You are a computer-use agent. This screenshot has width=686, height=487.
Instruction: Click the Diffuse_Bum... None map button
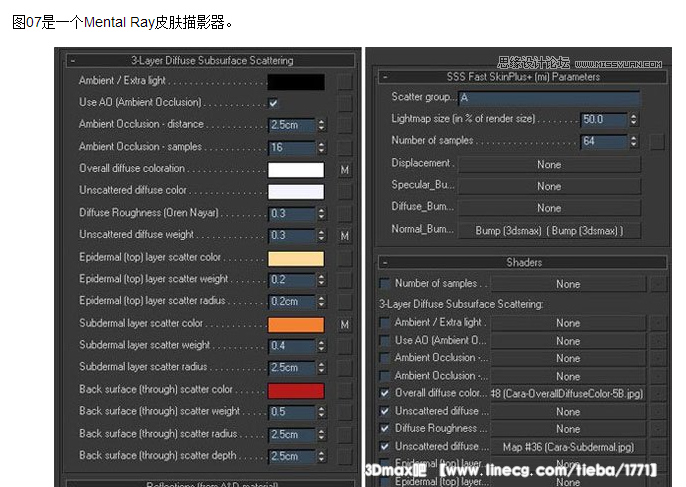[x=549, y=208]
